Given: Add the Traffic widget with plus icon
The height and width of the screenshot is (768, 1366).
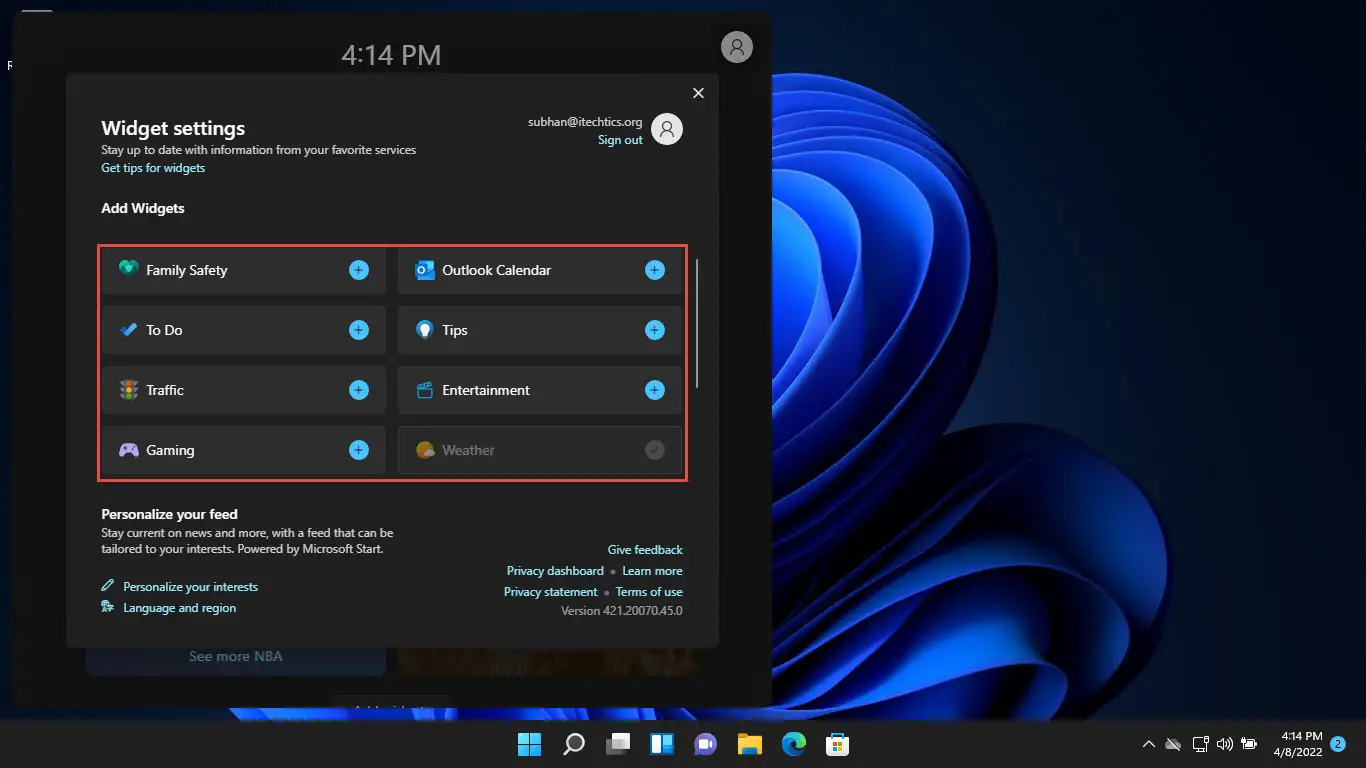Looking at the screenshot, I should click(x=359, y=390).
